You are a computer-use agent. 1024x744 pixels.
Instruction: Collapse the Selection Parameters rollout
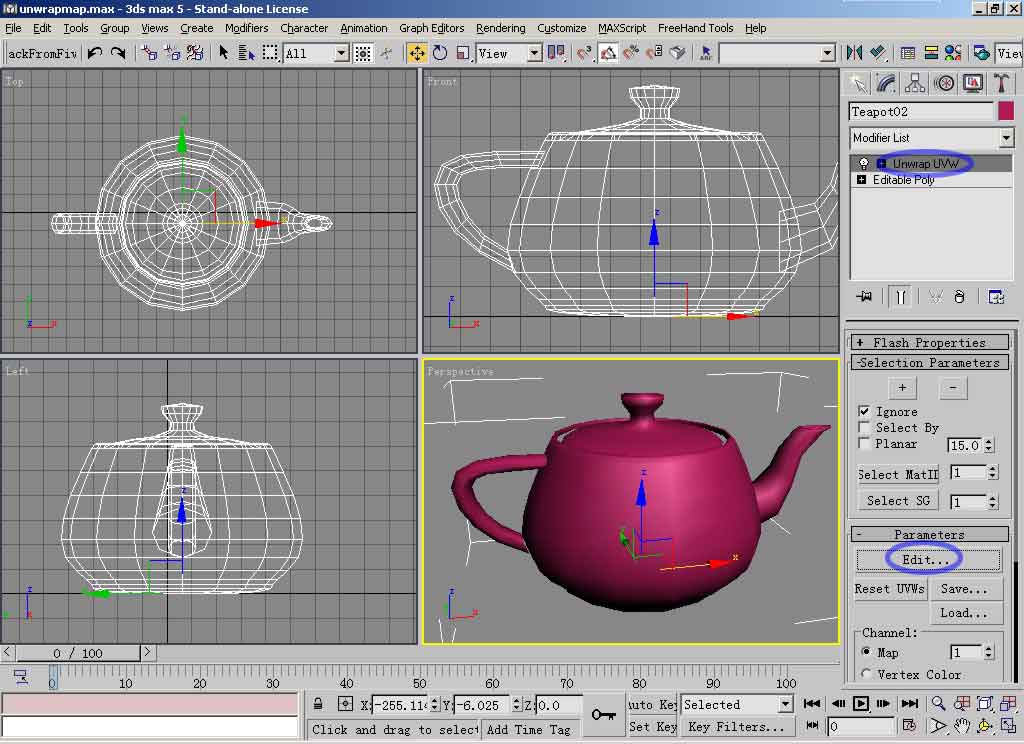click(x=929, y=363)
